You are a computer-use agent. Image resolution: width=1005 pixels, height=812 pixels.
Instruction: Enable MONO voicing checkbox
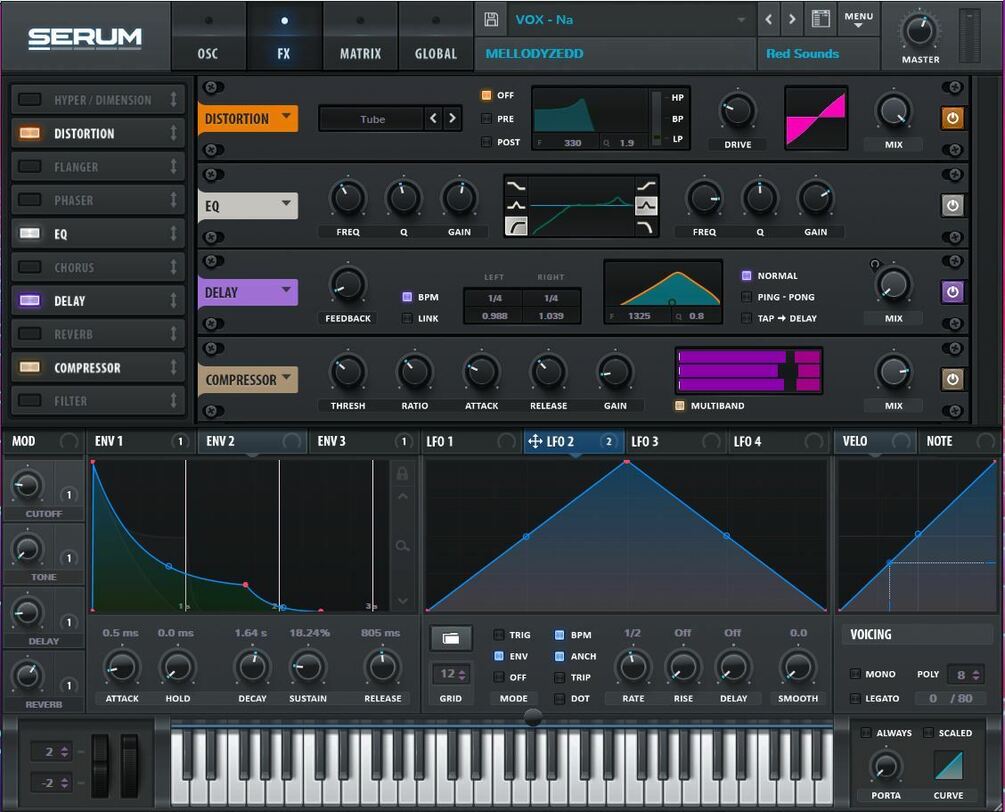(855, 674)
